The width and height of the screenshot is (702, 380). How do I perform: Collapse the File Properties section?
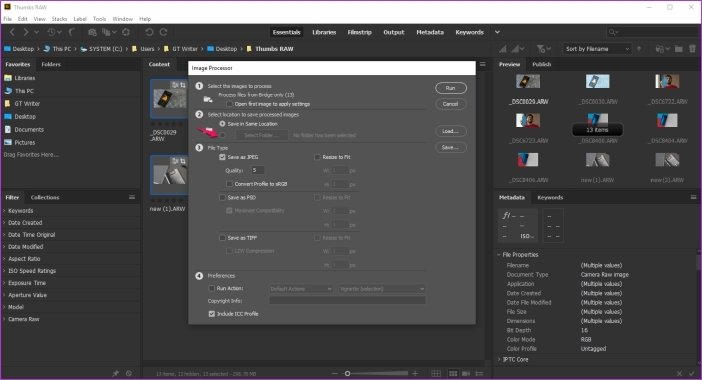pyautogui.click(x=499, y=255)
